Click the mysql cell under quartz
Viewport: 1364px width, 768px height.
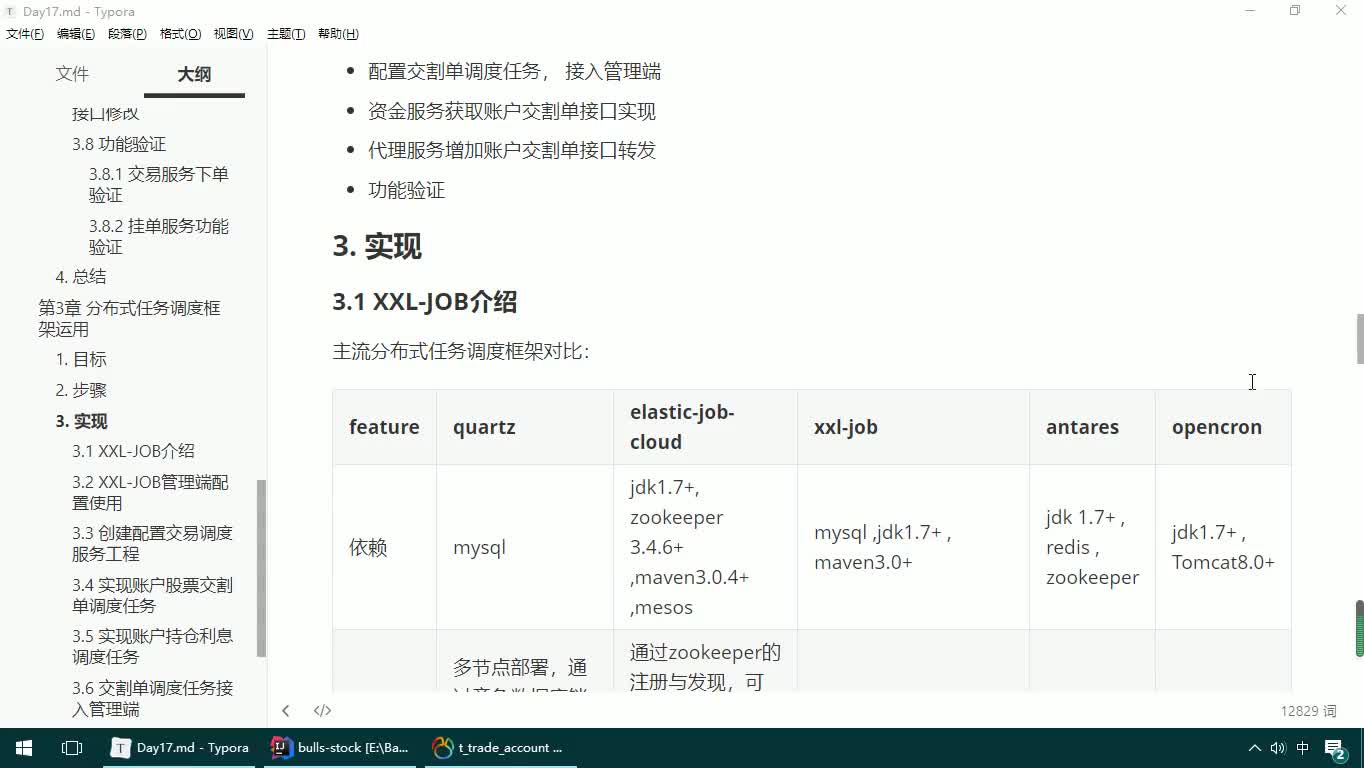tap(525, 547)
